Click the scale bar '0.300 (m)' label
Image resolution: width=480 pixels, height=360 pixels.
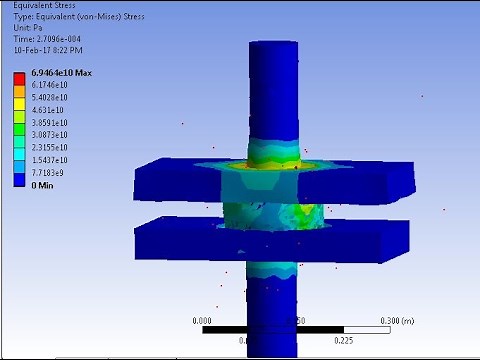point(397,321)
